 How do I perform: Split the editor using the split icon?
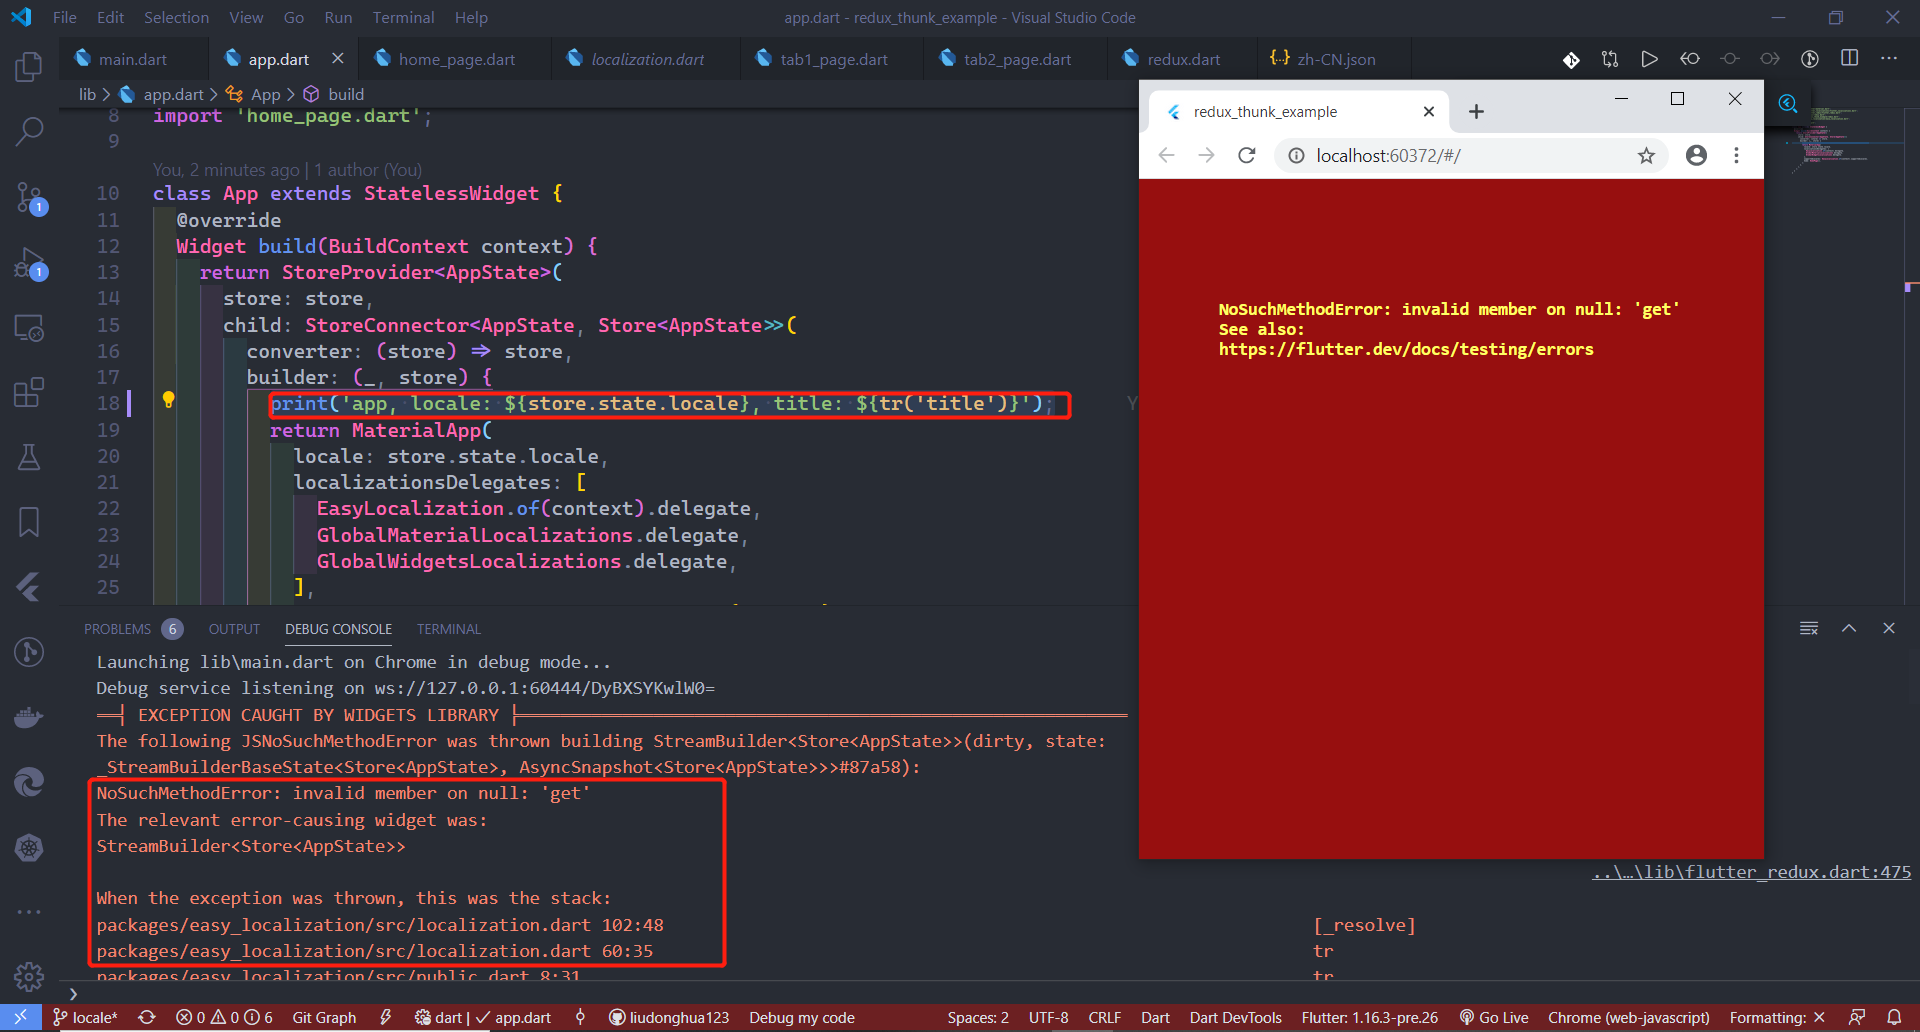click(x=1848, y=58)
